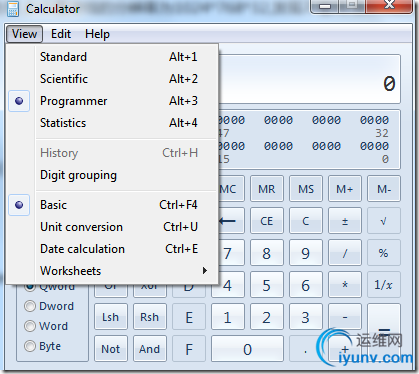Click the CE clear entry button
The width and height of the screenshot is (419, 374).
tap(267, 221)
